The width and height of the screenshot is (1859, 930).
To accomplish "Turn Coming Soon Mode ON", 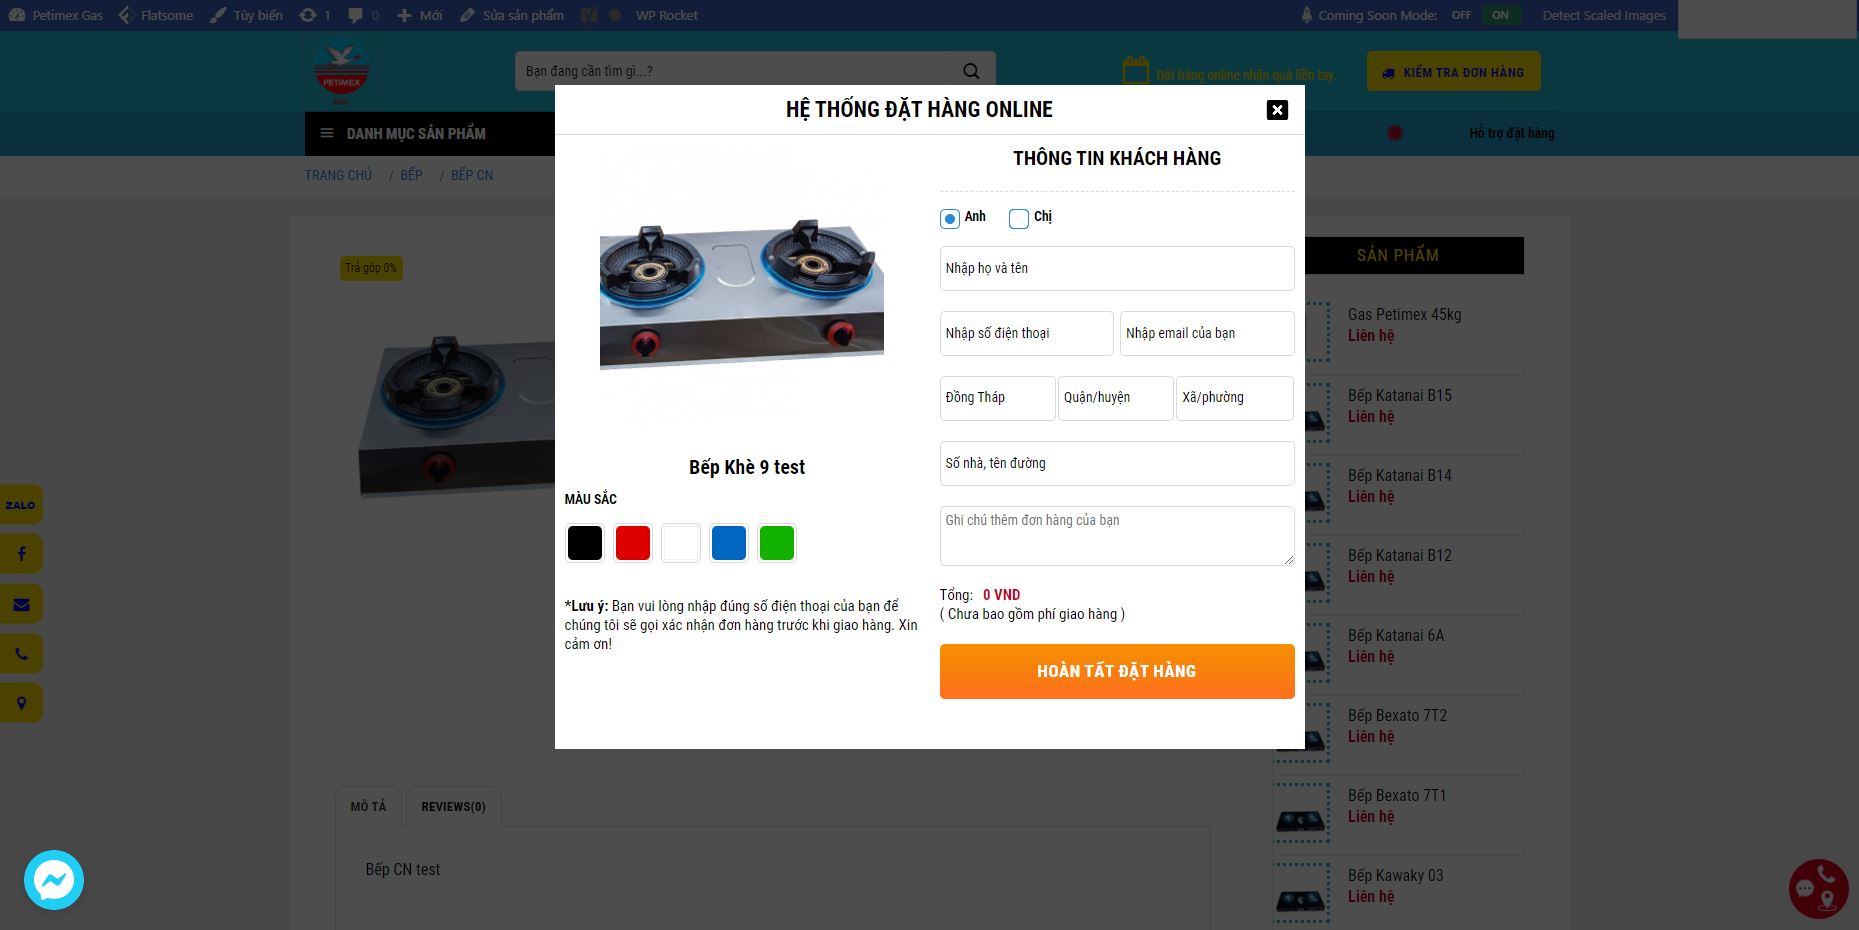I will coord(1500,15).
